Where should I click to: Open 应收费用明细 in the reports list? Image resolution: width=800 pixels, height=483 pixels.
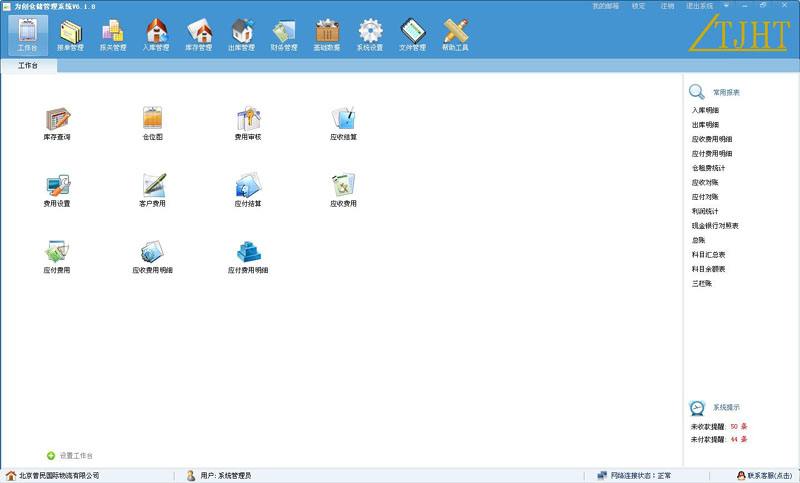pos(712,139)
